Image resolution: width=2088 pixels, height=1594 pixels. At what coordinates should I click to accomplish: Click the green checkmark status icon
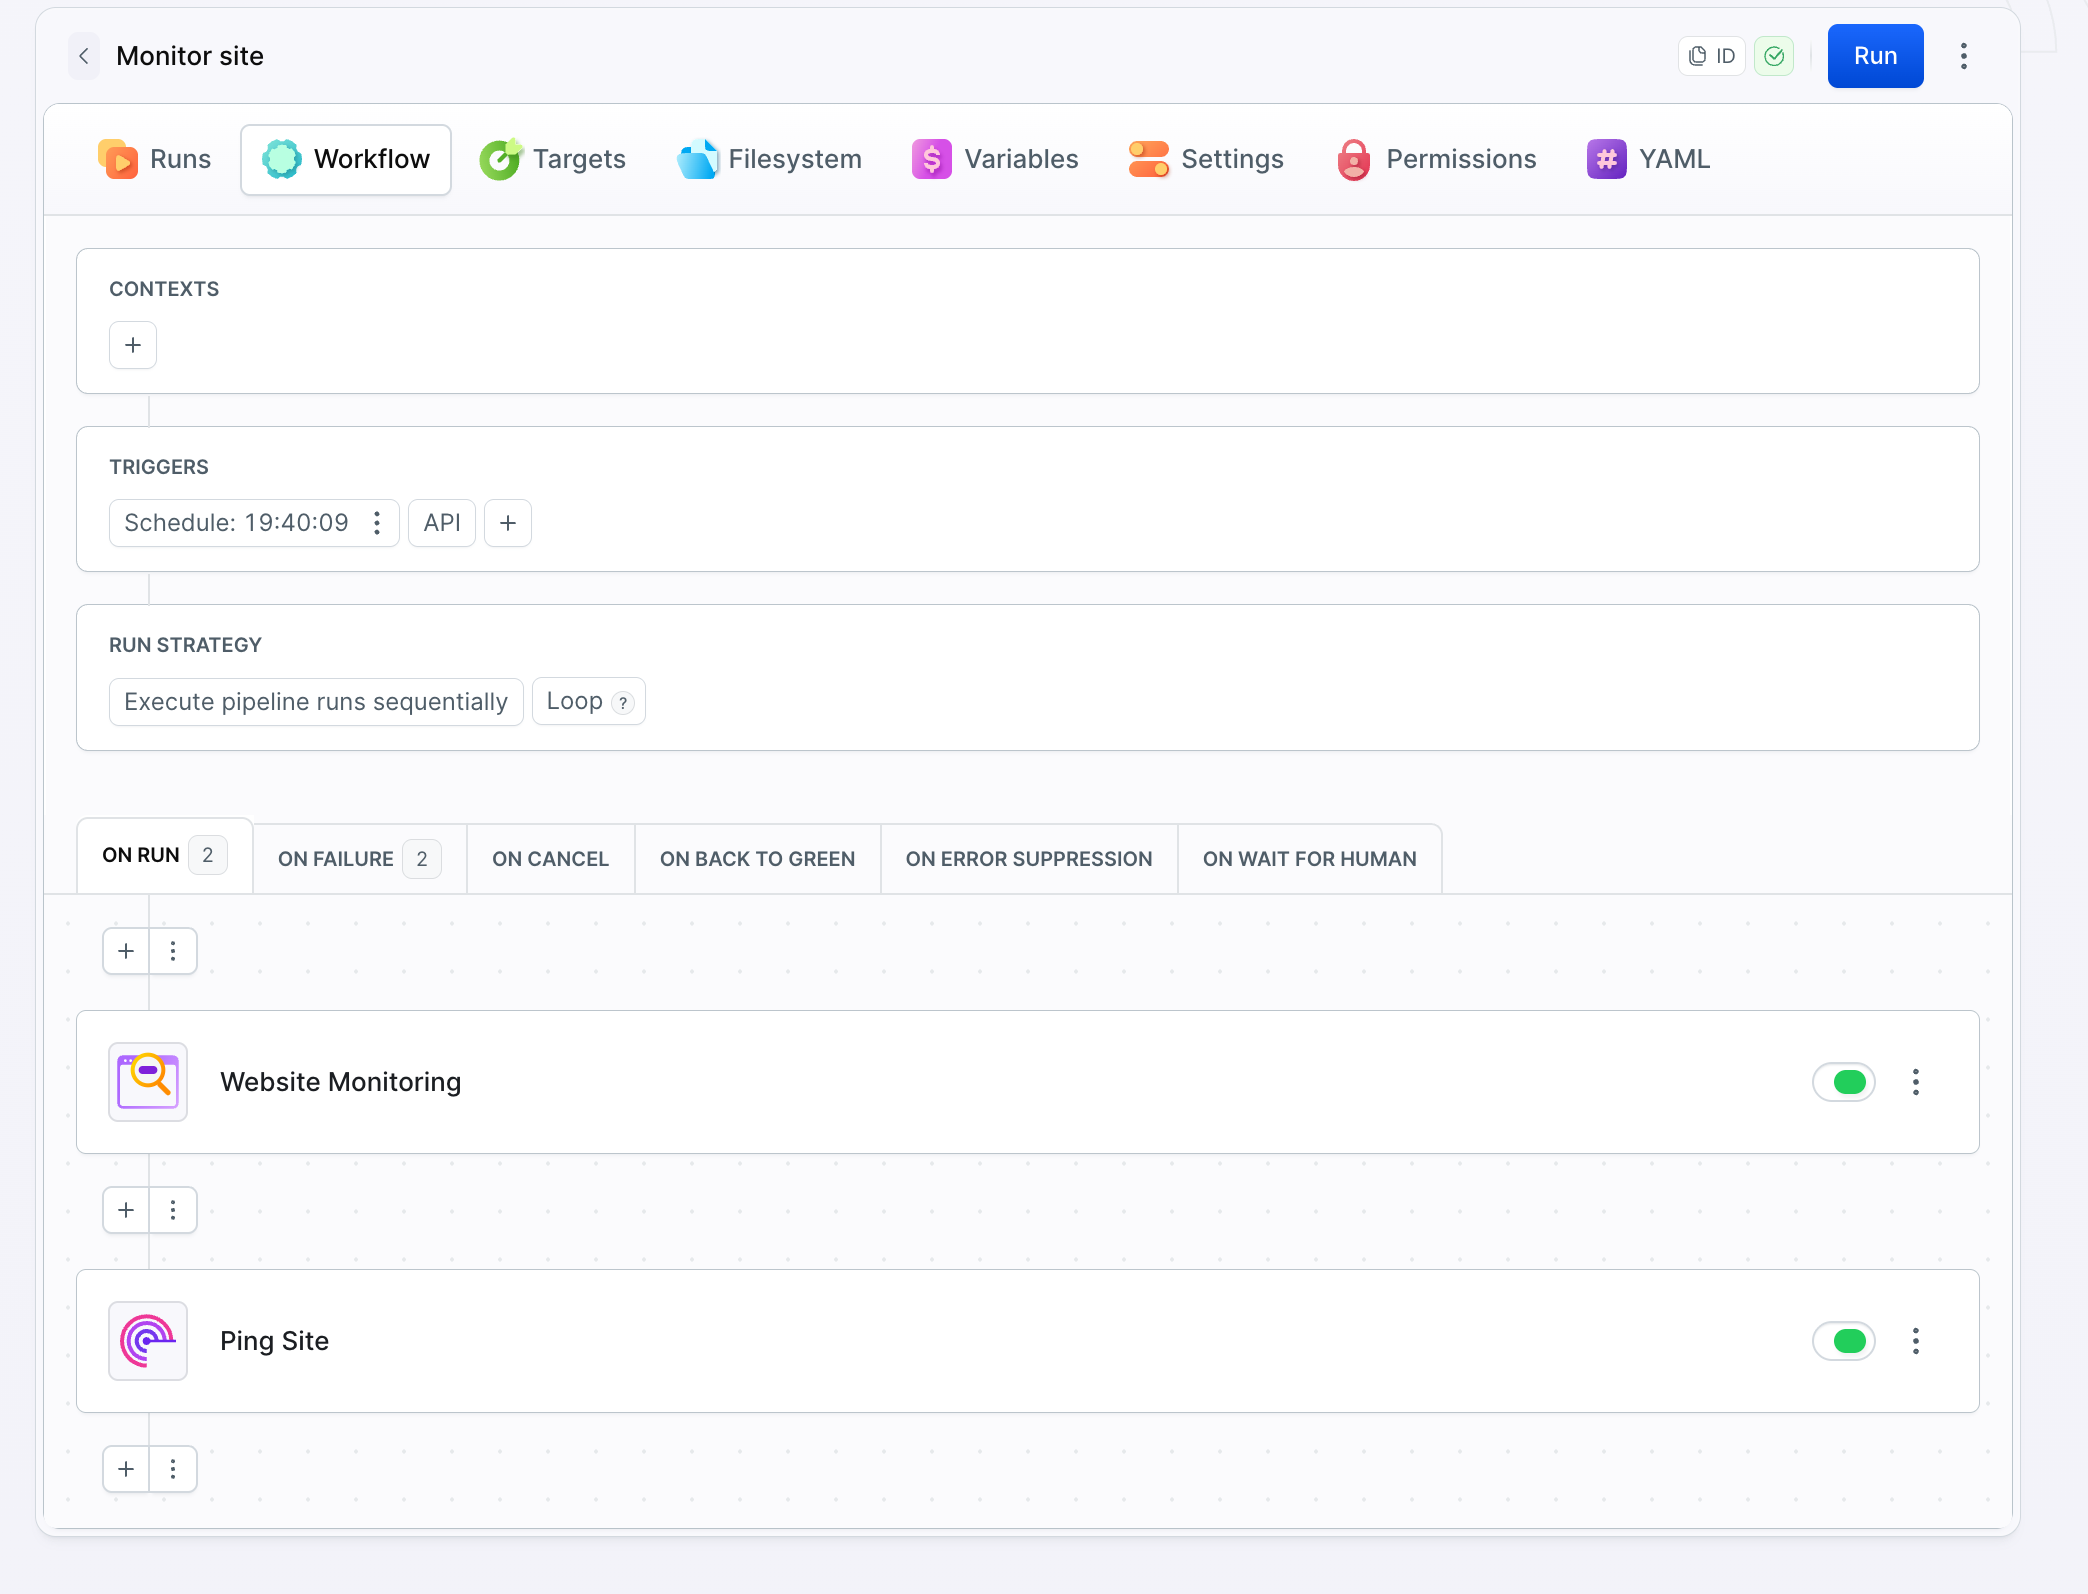(1774, 56)
